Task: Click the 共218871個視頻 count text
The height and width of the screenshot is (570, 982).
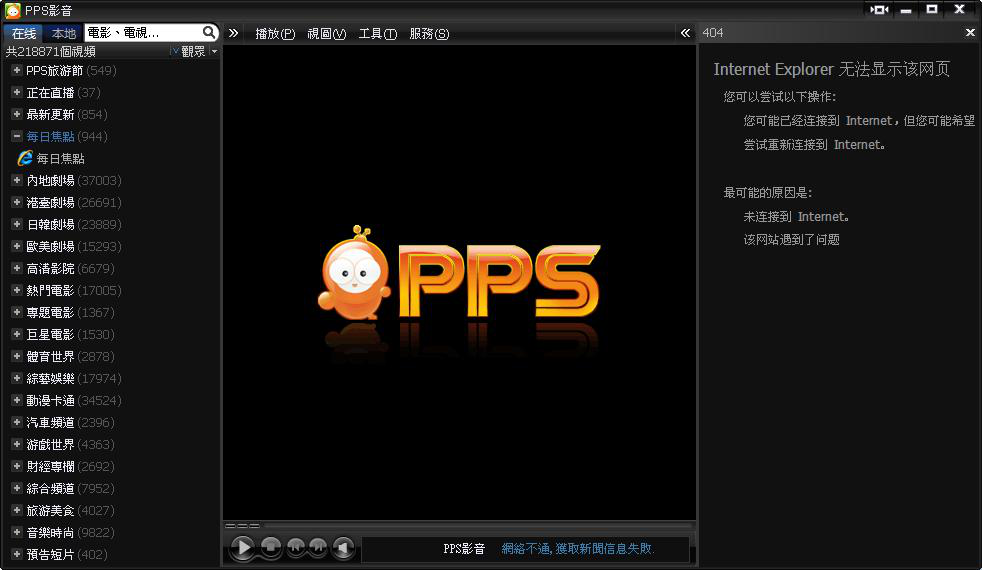Action: click(x=51, y=51)
